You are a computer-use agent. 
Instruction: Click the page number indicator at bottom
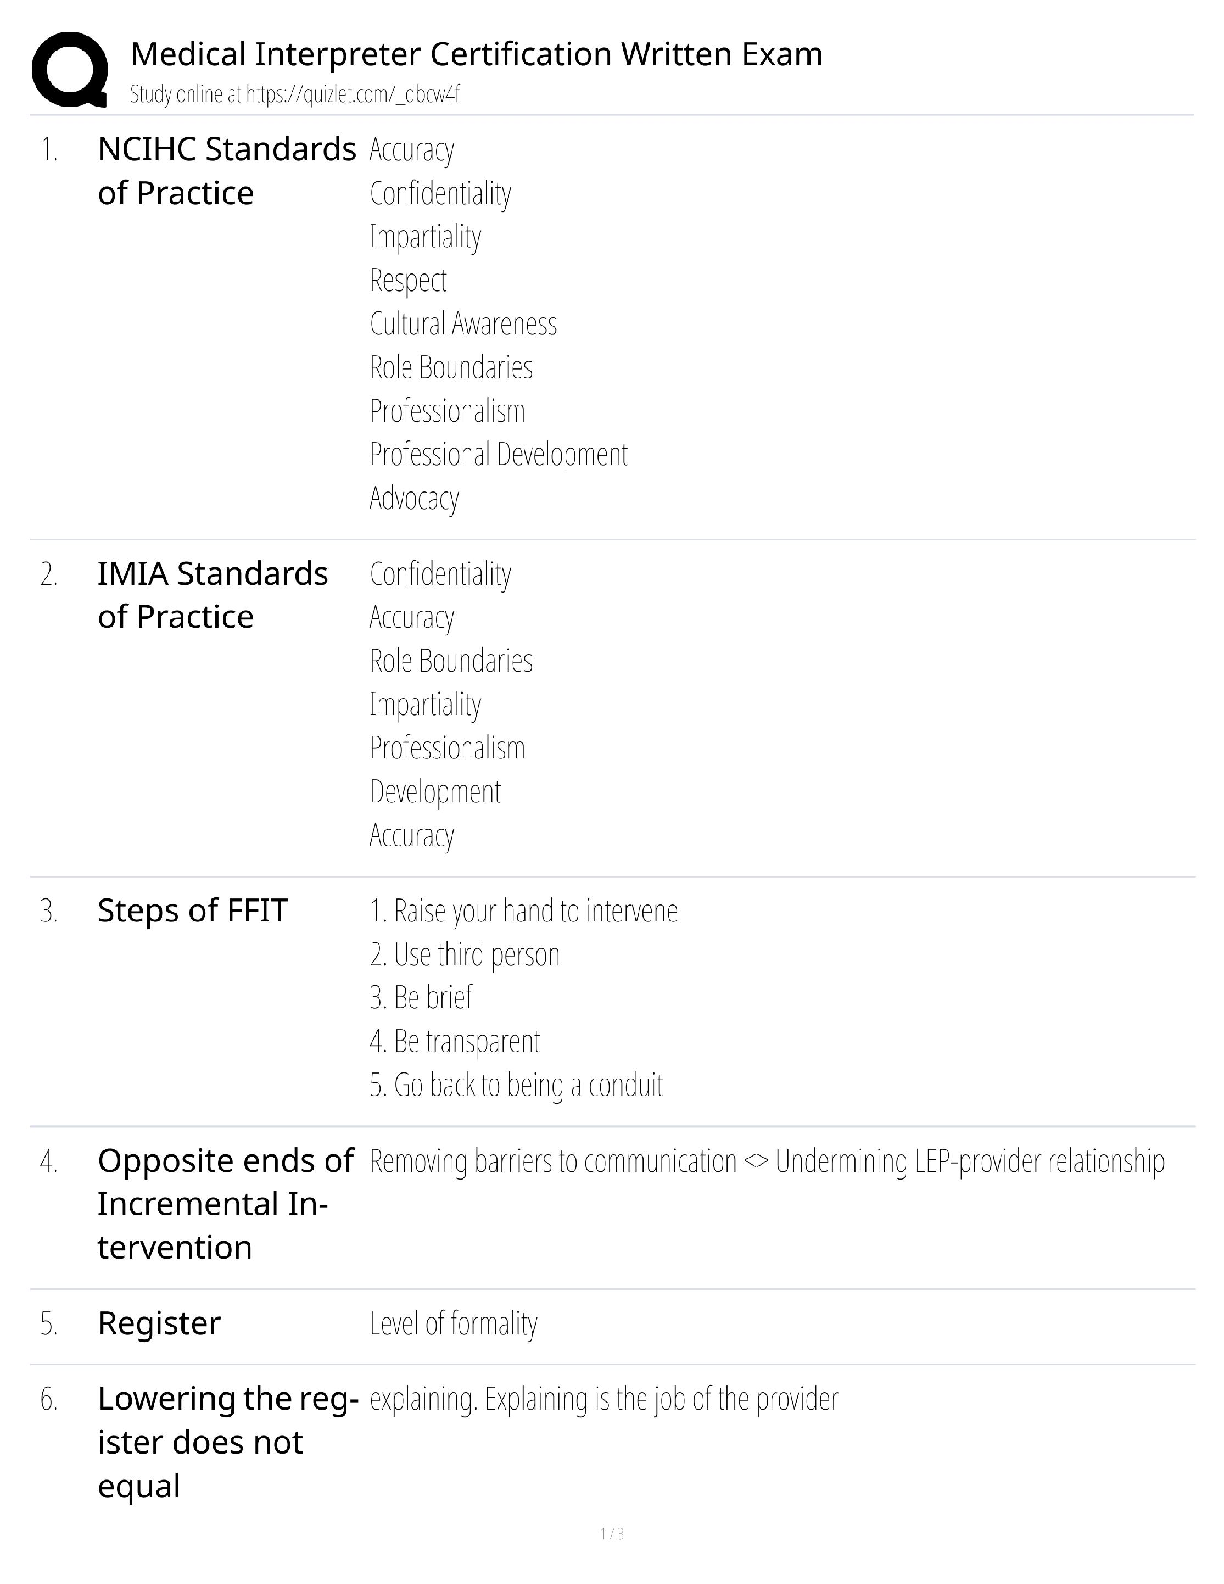611,1534
